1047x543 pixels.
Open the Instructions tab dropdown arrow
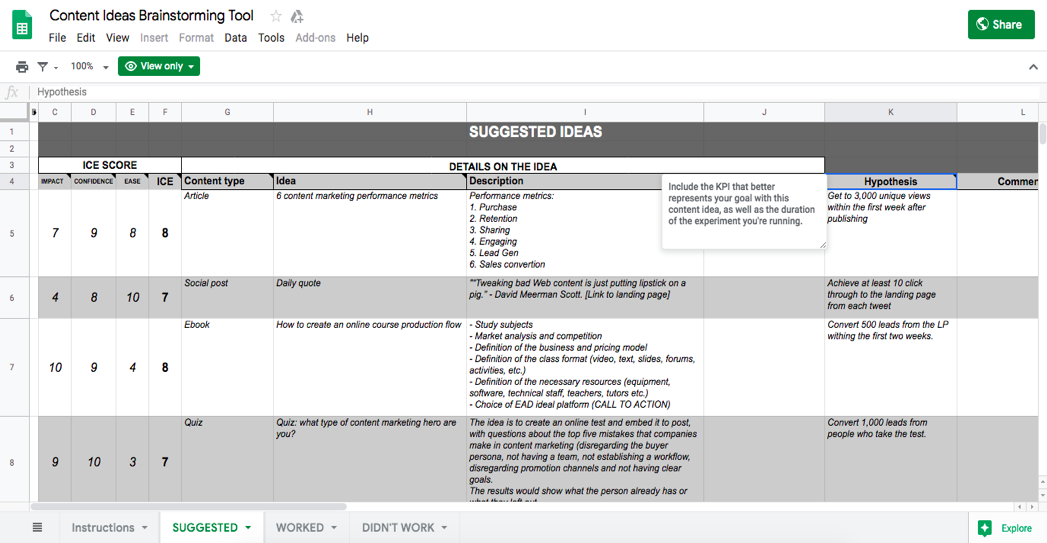pyautogui.click(x=144, y=528)
